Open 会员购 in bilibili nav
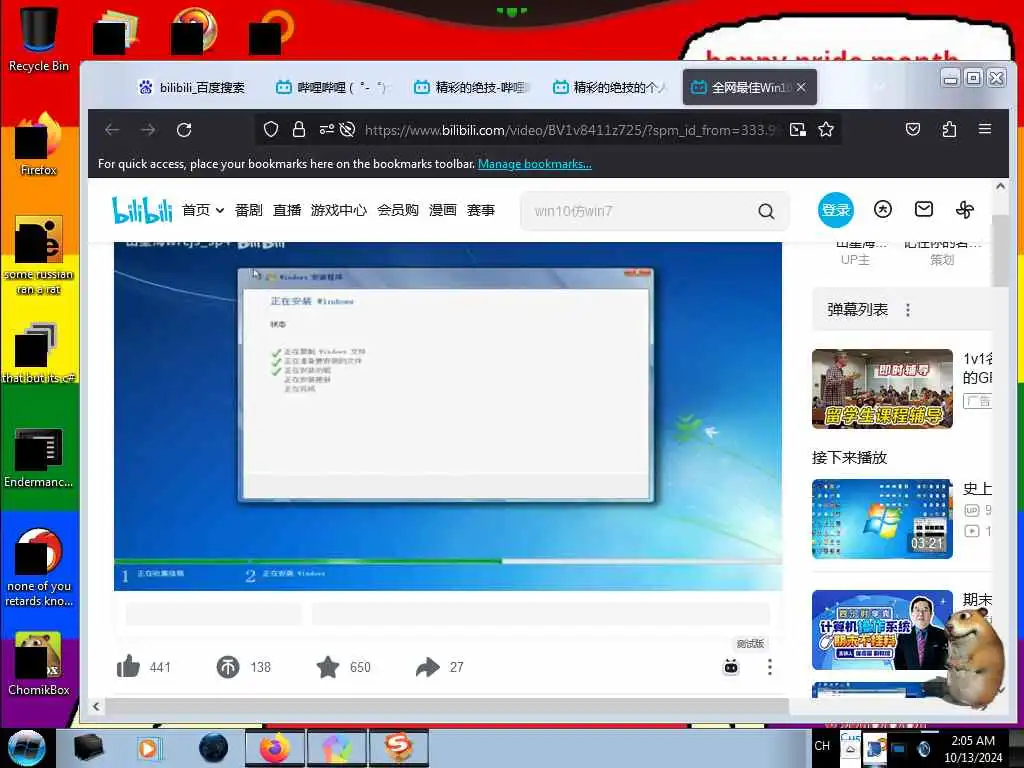Viewport: 1024px width, 768px height. [x=398, y=210]
